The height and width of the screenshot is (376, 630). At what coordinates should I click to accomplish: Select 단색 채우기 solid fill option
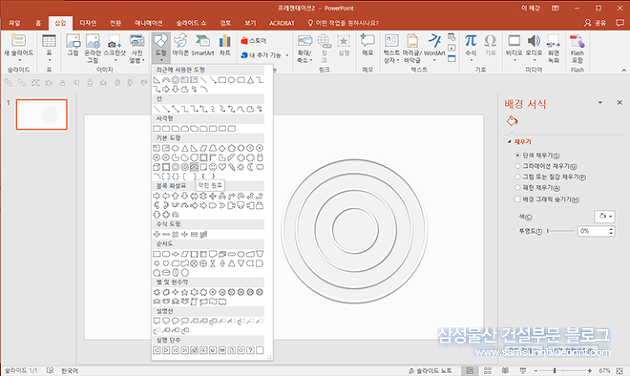tap(538, 155)
